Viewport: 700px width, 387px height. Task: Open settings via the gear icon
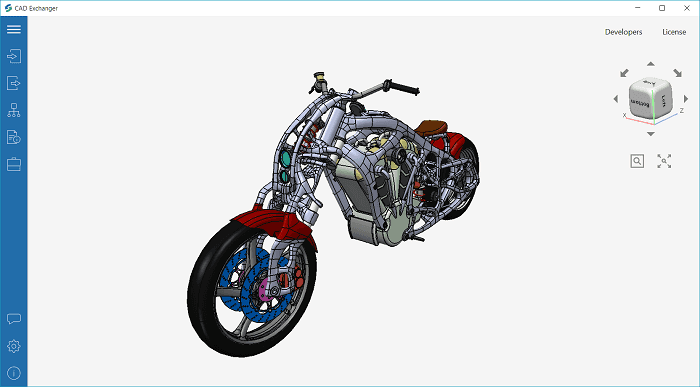tap(14, 346)
